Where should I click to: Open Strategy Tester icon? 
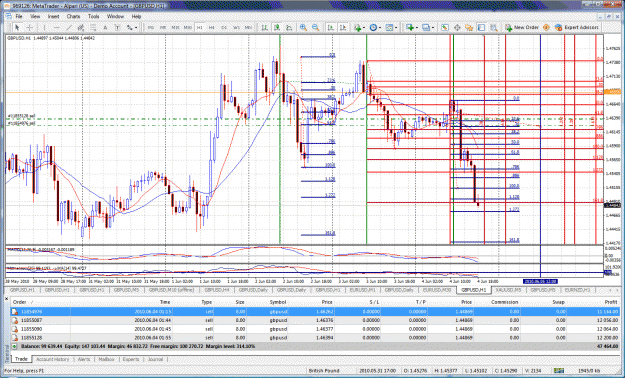[x=494, y=28]
